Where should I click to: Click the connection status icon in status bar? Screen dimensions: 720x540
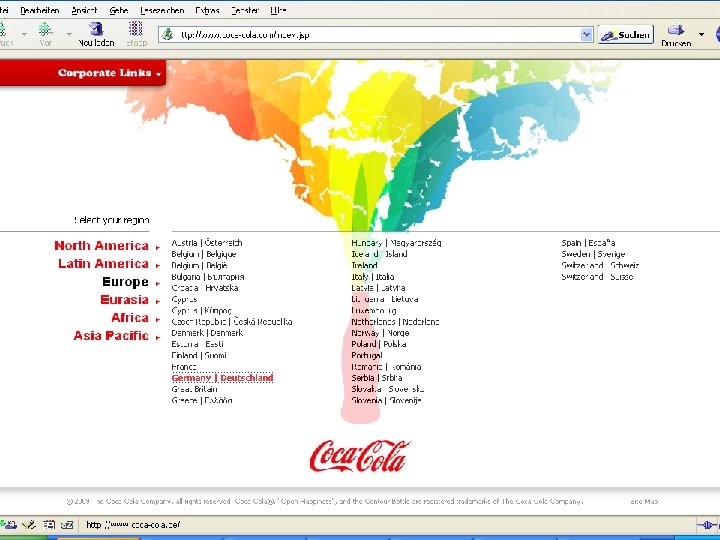coord(707,525)
